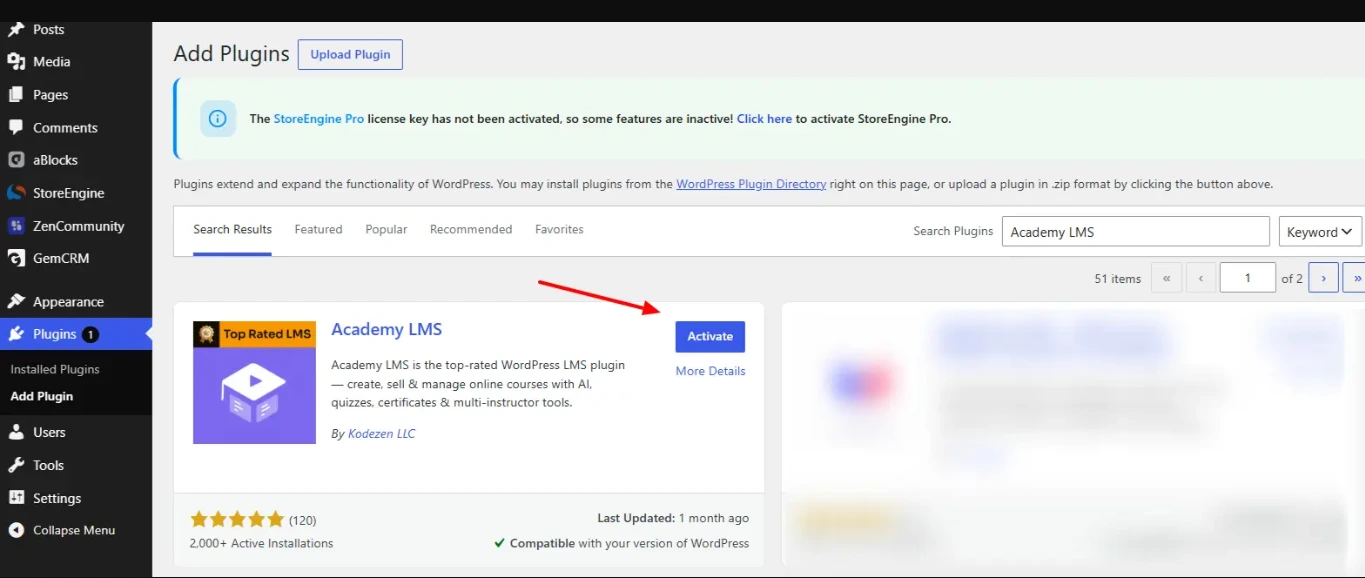
Task: Click the 'Click here' activation link
Action: pos(764,119)
